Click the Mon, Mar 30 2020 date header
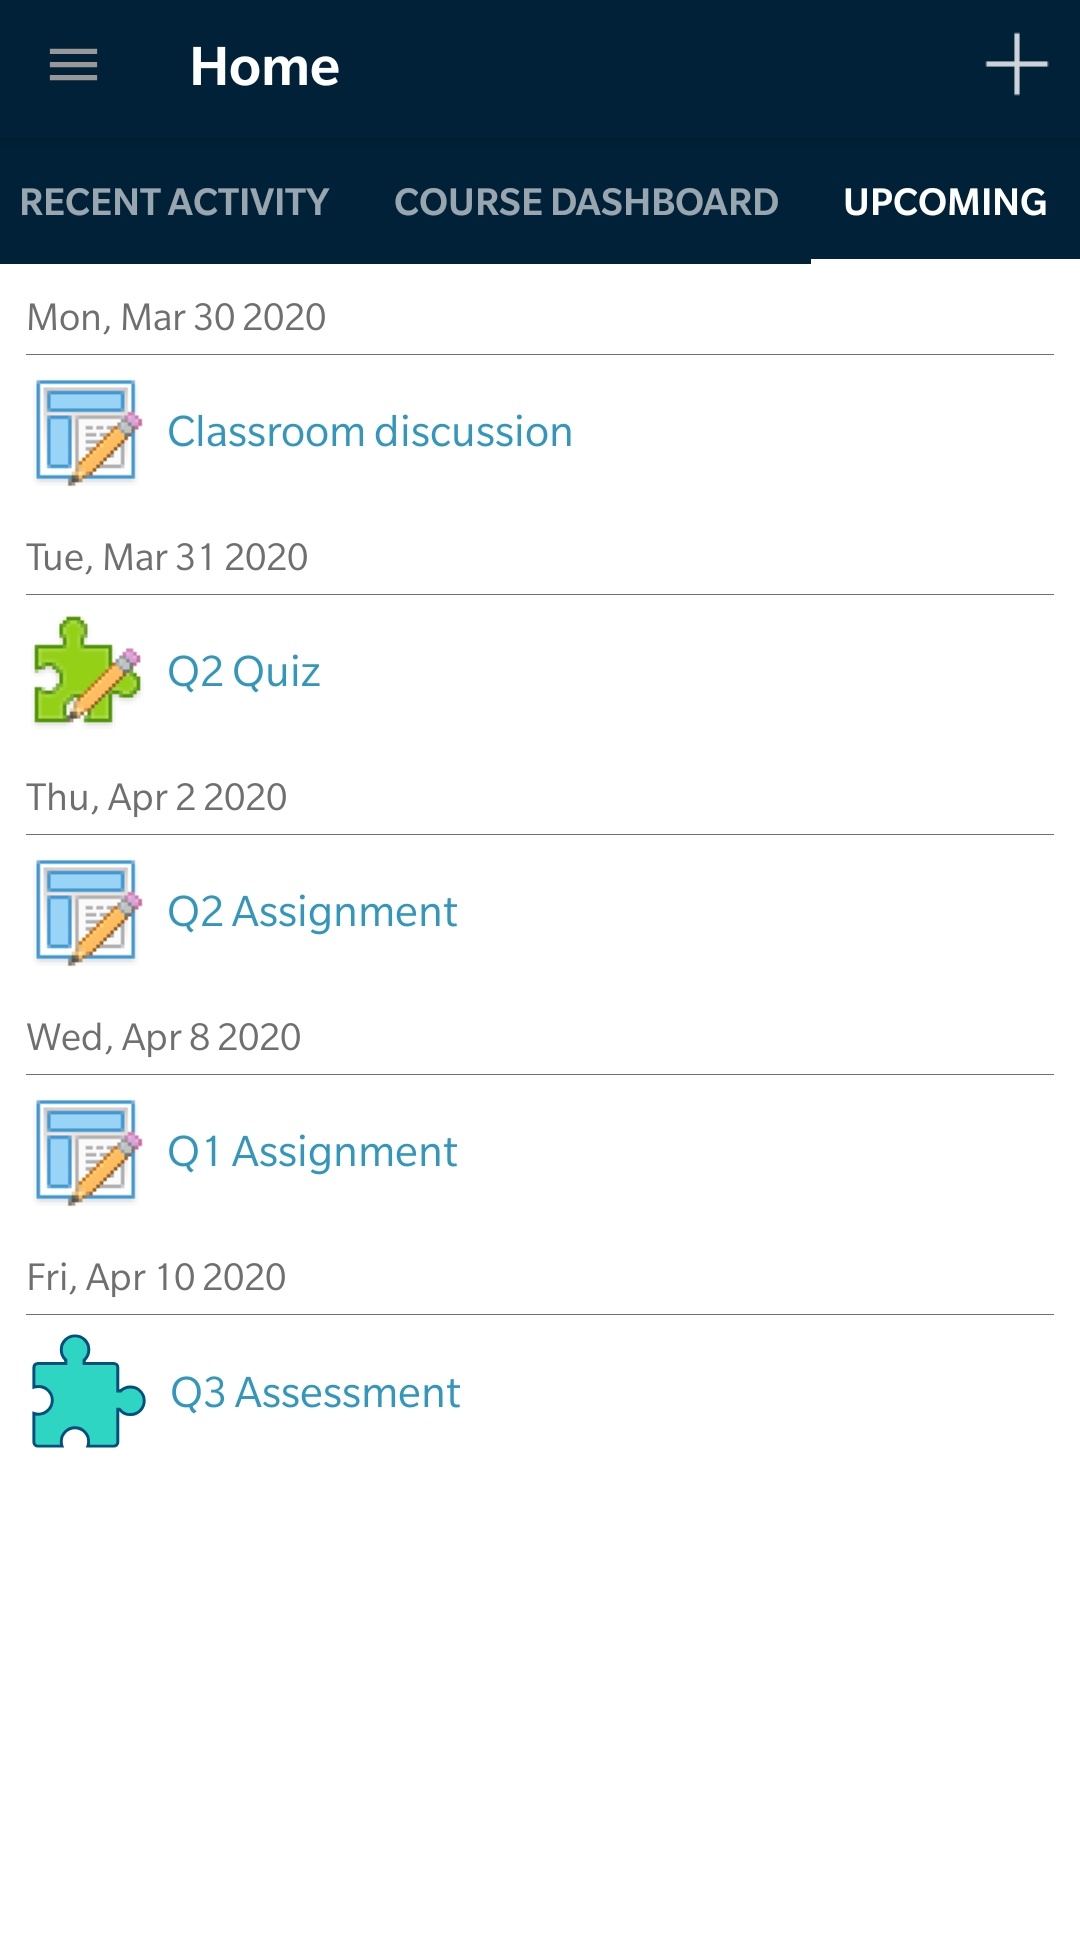This screenshot has width=1080, height=1956. click(176, 318)
